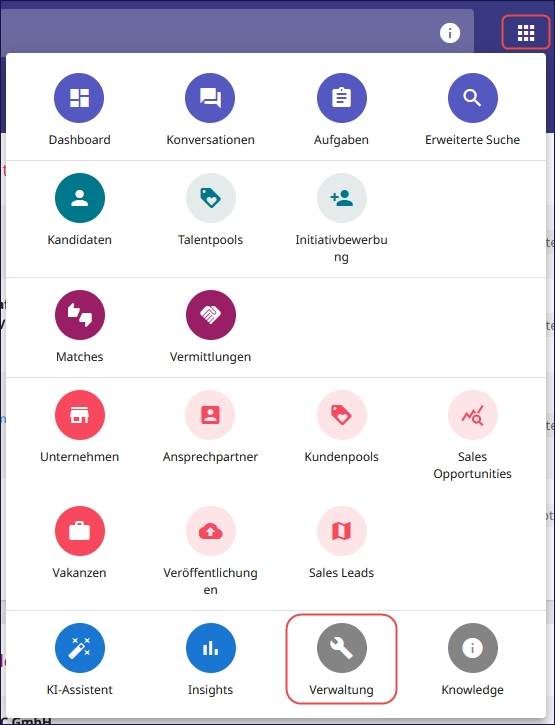Open Konversationen chat icon
The width and height of the screenshot is (555, 725).
(210, 98)
